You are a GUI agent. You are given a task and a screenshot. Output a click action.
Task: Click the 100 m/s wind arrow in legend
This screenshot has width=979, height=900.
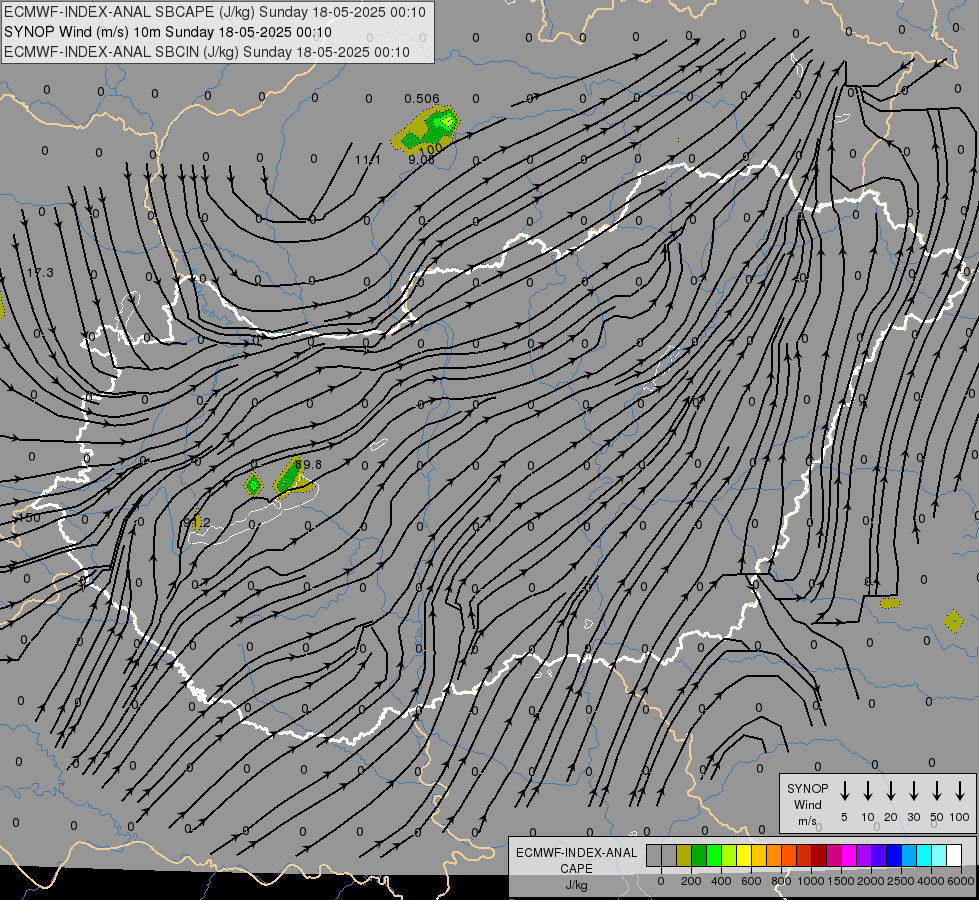tap(960, 791)
